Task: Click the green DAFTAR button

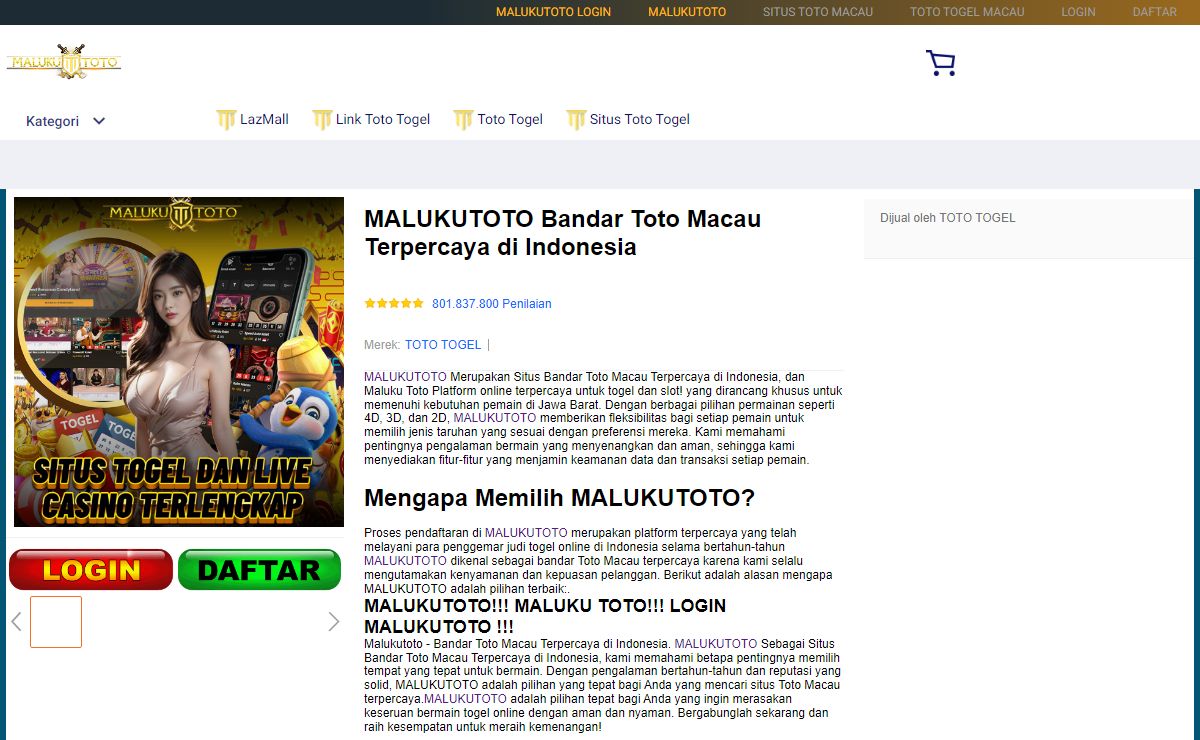Action: point(259,570)
